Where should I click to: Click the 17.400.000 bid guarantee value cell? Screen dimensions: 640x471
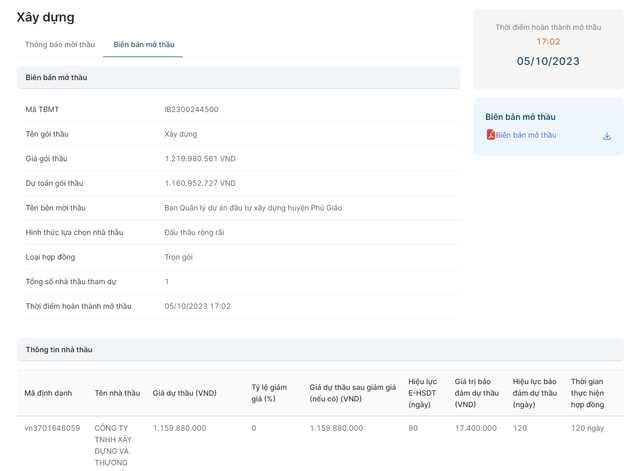click(x=476, y=428)
